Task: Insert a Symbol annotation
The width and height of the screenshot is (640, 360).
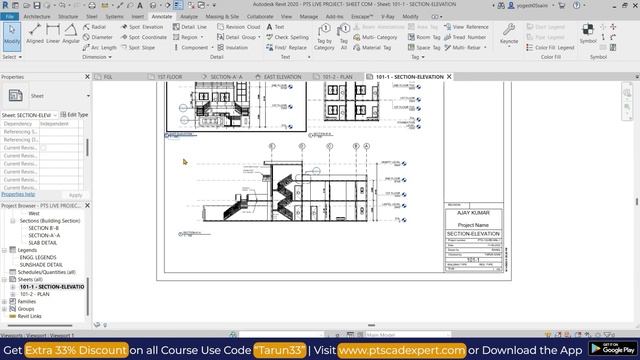Action: point(588,34)
